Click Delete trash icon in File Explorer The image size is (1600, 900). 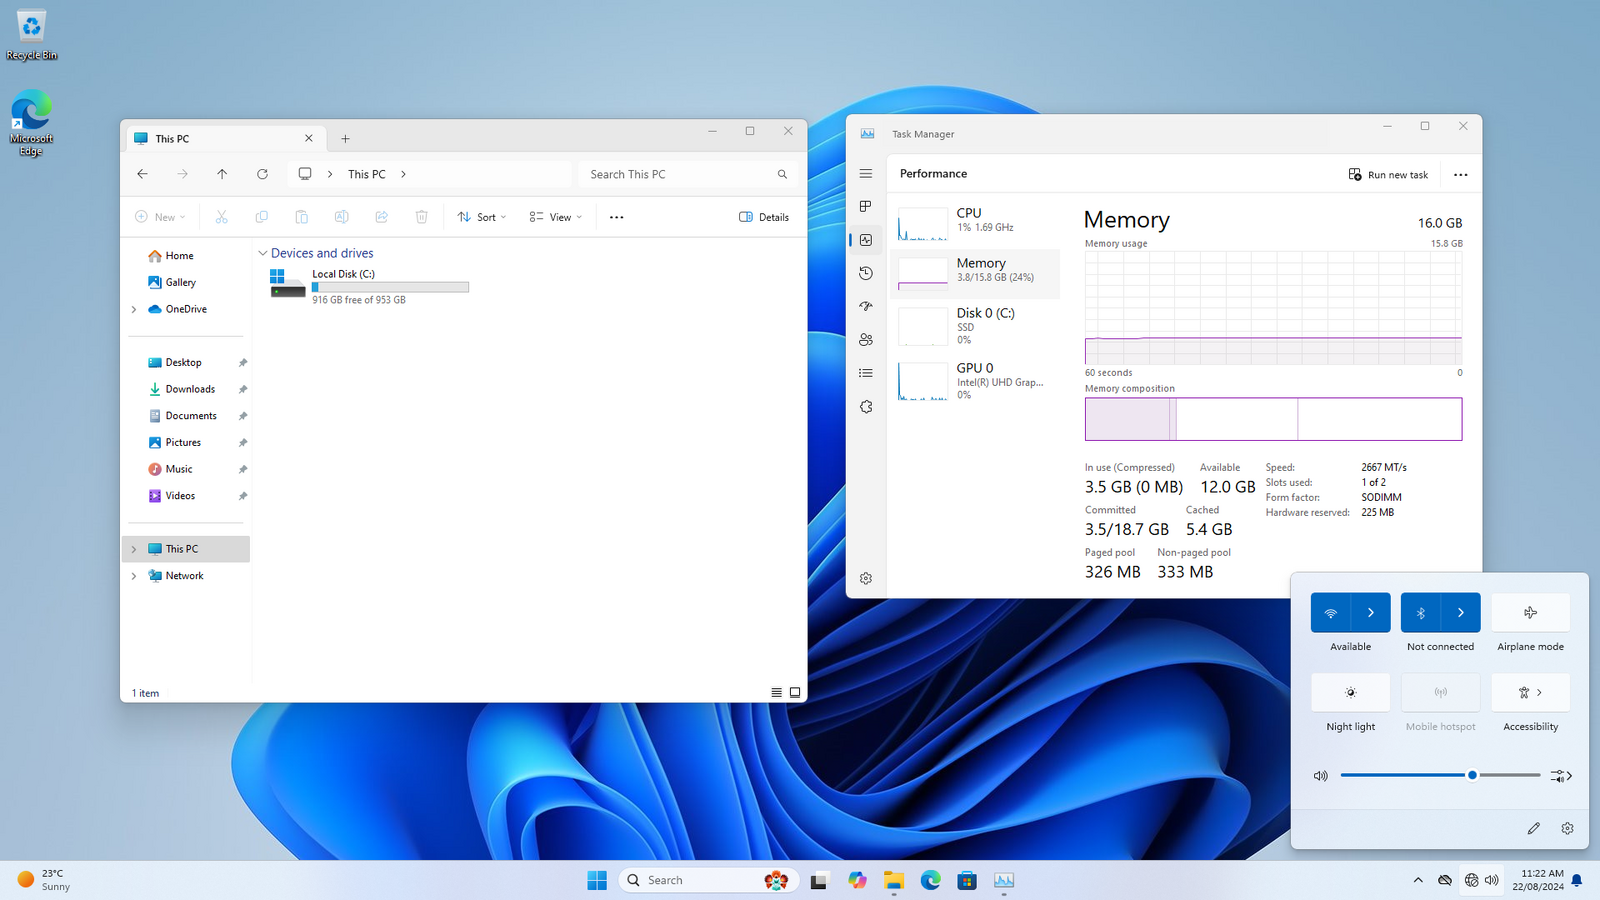tap(422, 217)
